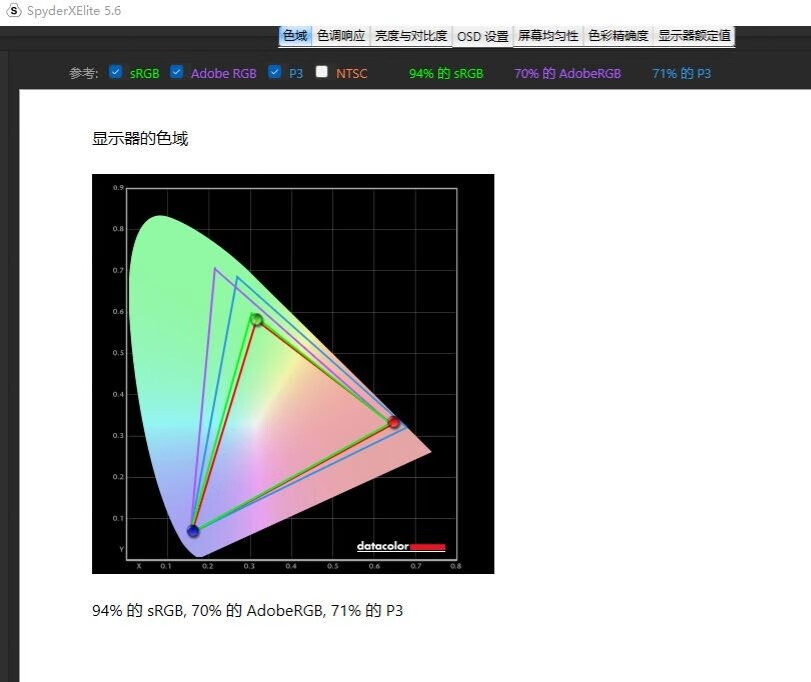811x682 pixels.
Task: Click the SpyderXElite app icon in title bar
Action: 13,10
